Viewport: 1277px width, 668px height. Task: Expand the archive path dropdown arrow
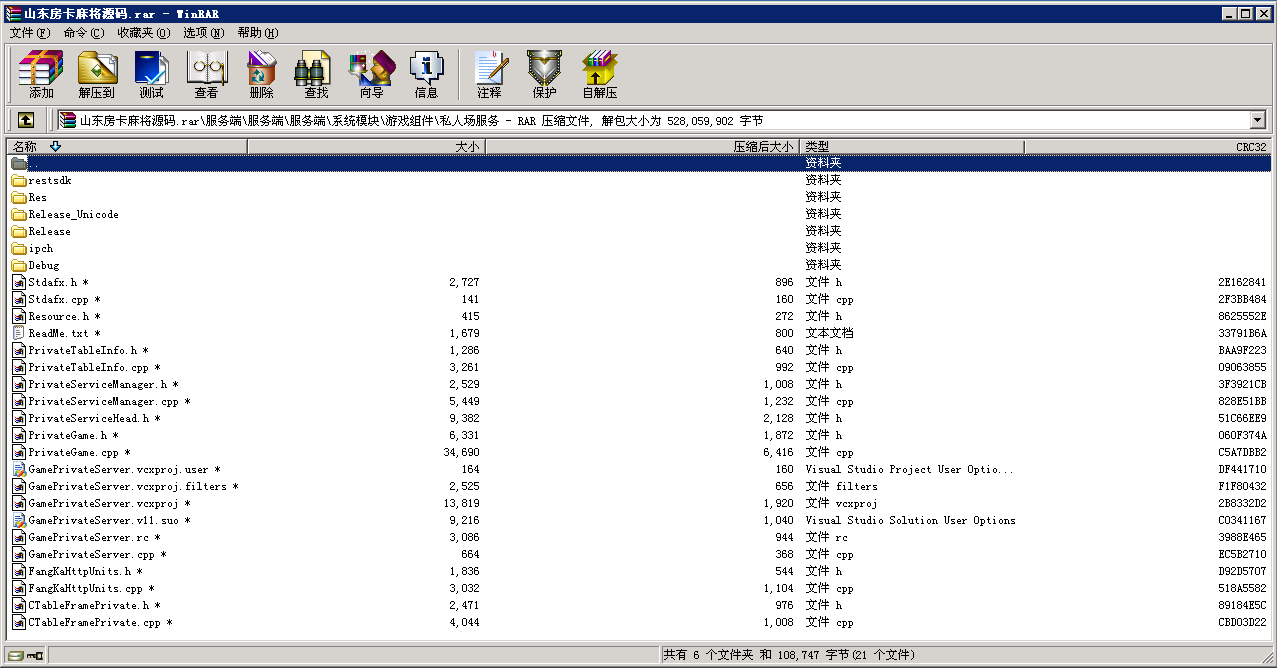pos(1257,120)
